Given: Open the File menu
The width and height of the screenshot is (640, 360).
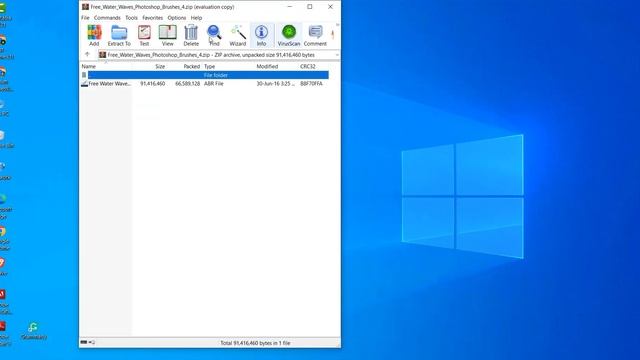Looking at the screenshot, I should pyautogui.click(x=85, y=18).
